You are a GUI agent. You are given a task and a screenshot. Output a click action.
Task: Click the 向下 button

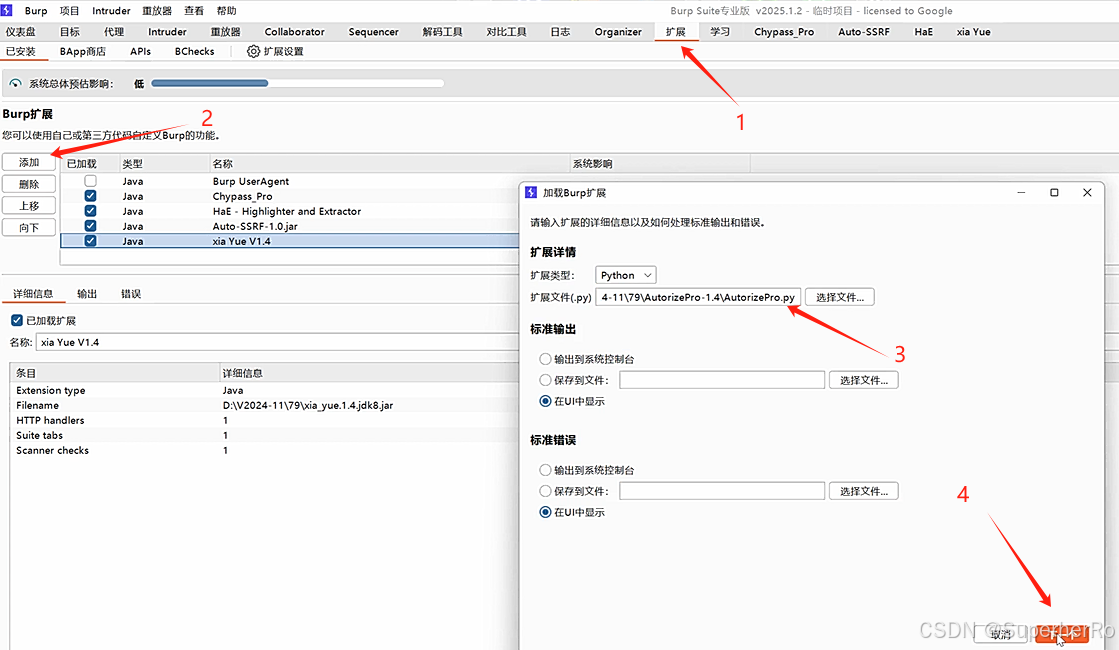click(29, 228)
